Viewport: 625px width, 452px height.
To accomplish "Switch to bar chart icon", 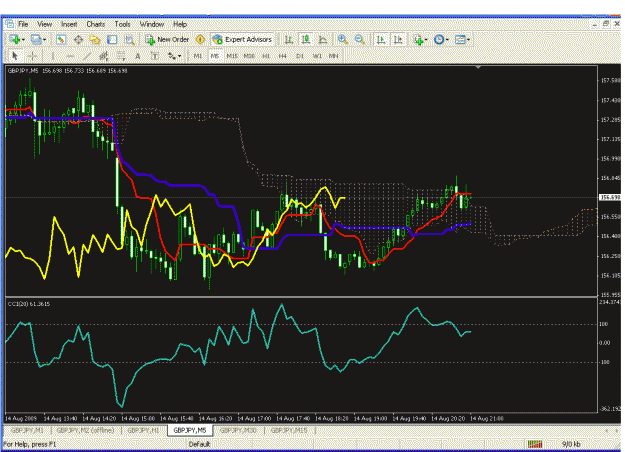I will (x=289, y=39).
